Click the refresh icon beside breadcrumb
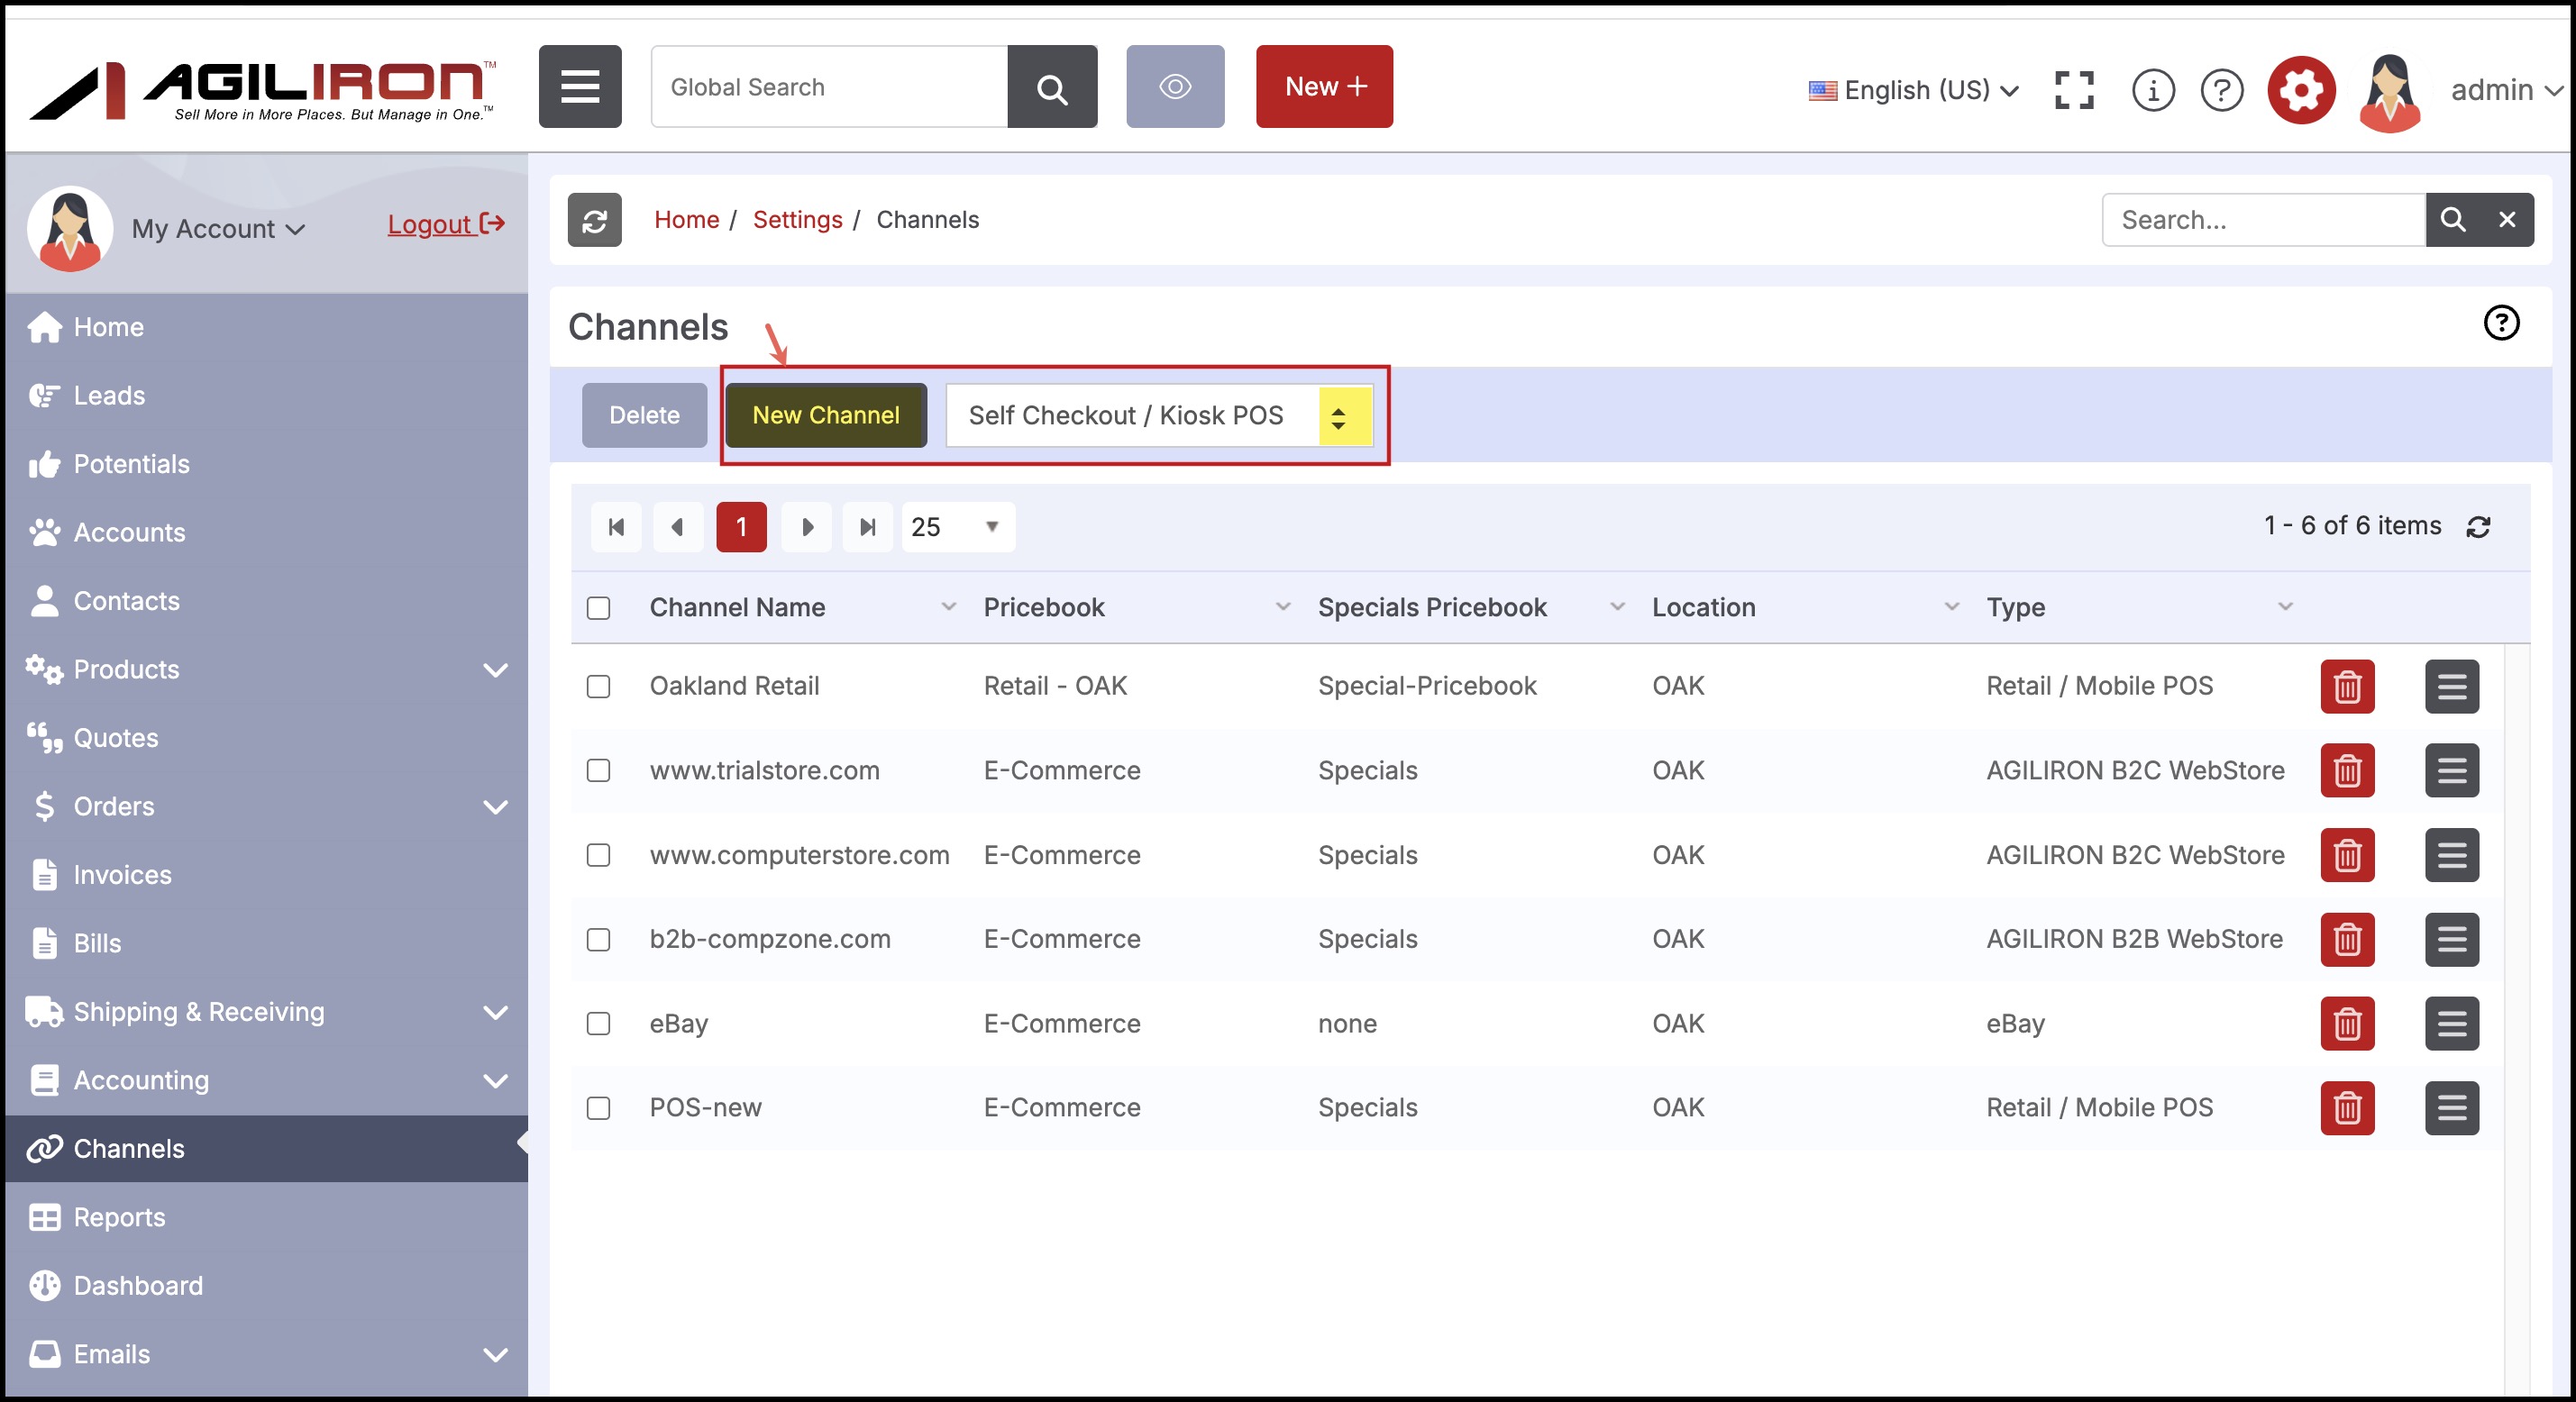 594,220
